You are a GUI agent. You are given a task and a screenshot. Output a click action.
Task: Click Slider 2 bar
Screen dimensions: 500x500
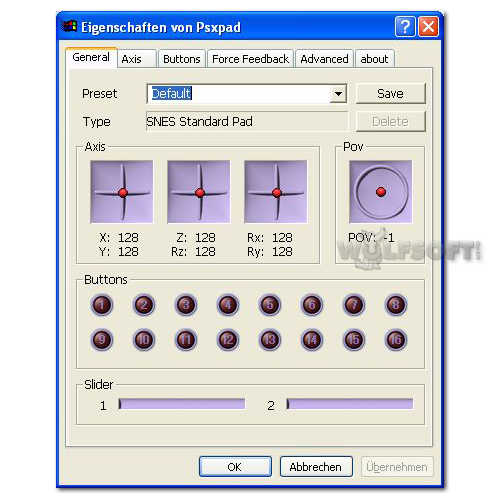(x=350, y=404)
